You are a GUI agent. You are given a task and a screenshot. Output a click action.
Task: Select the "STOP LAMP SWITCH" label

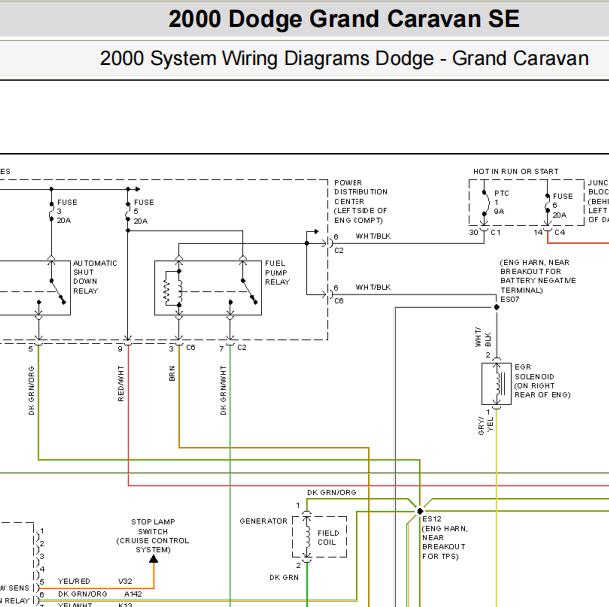tap(153, 527)
